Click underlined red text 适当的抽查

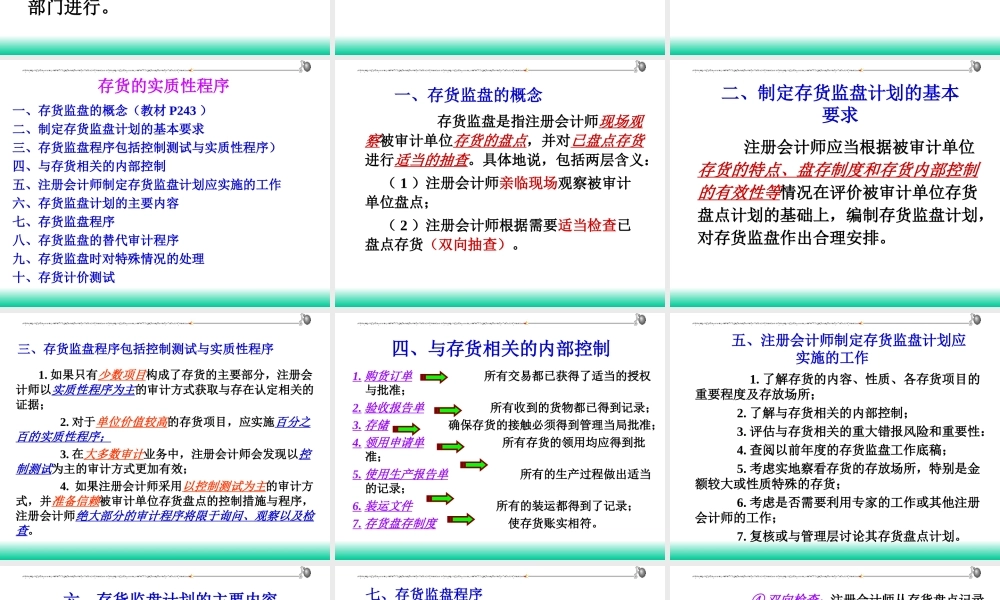pos(432,159)
